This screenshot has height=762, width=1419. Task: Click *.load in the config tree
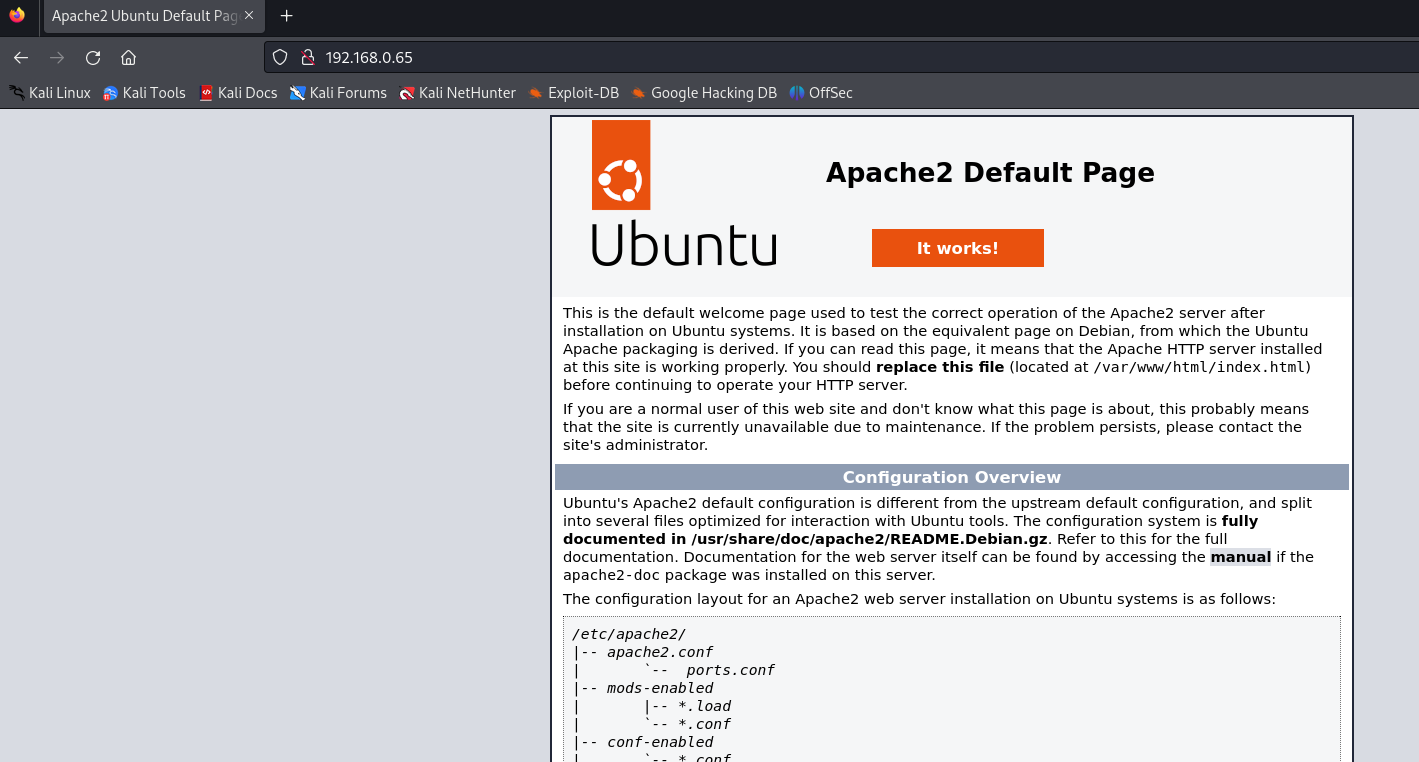tap(704, 706)
